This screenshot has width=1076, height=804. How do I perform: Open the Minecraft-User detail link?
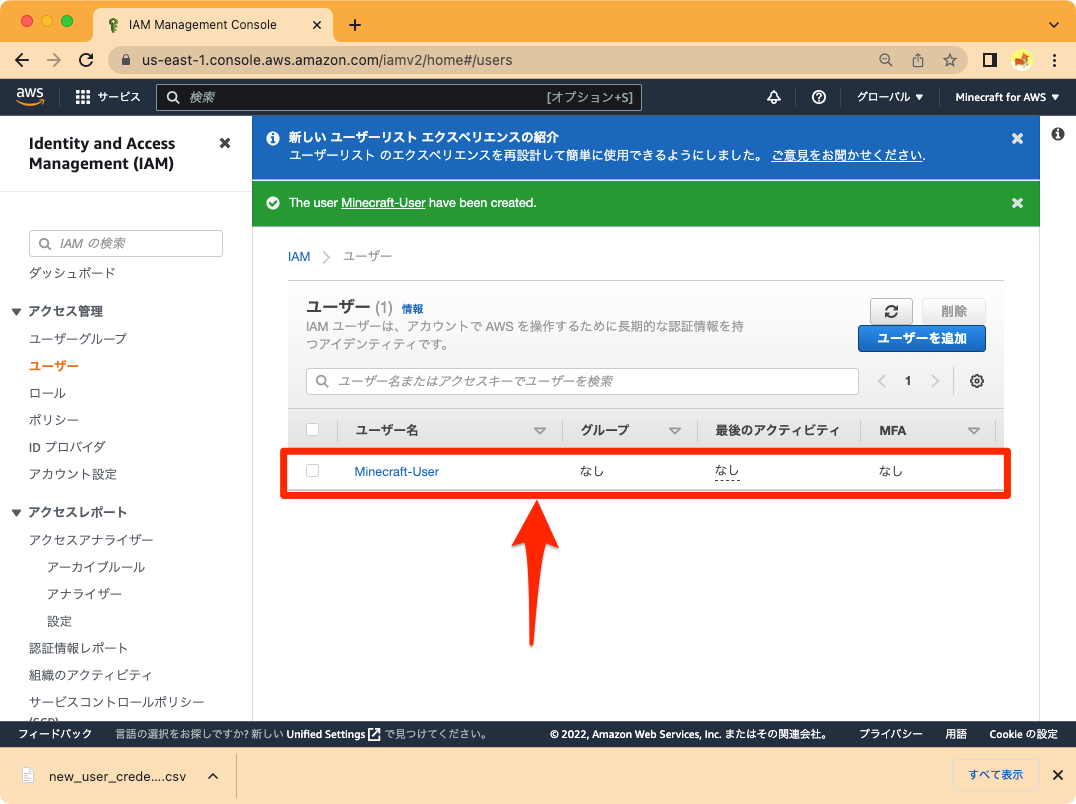tap(395, 470)
